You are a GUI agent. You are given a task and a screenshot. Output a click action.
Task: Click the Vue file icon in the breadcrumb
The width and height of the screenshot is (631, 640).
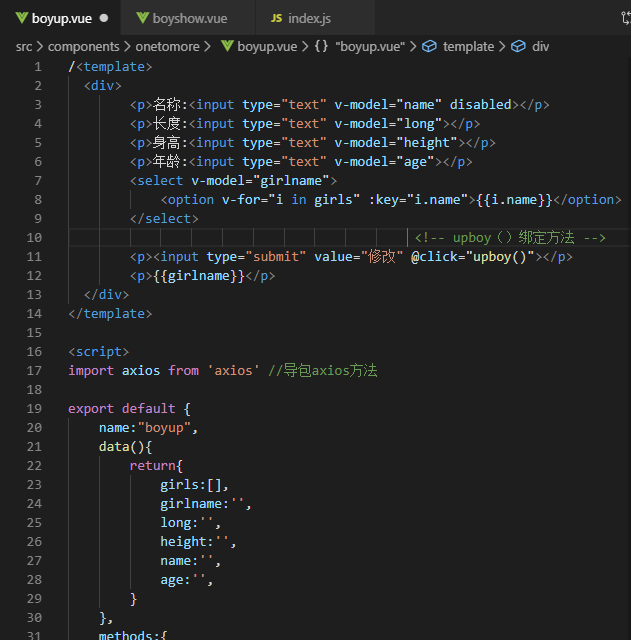(x=227, y=46)
